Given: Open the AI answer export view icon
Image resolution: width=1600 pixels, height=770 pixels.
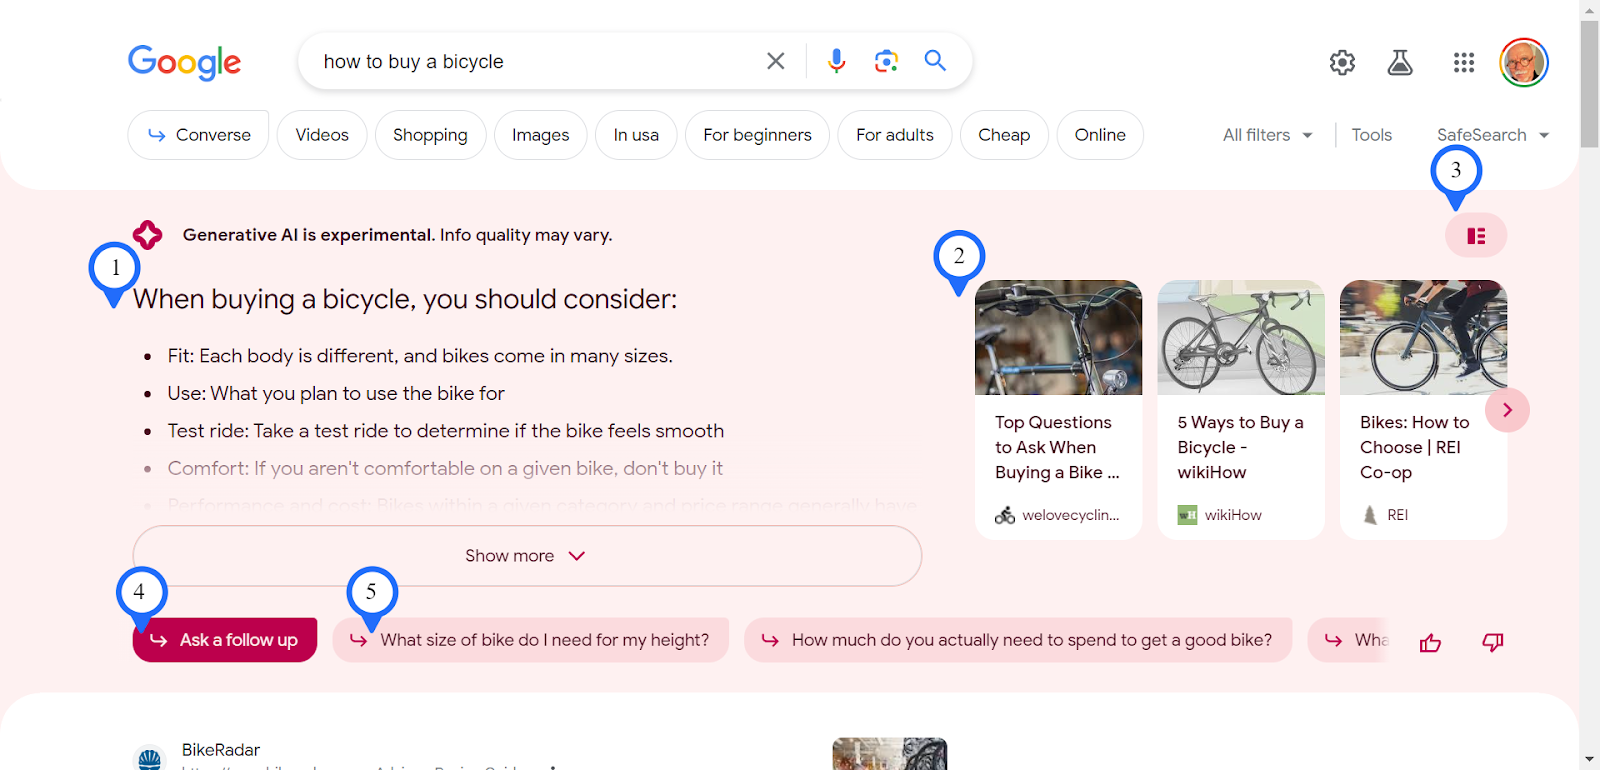Looking at the screenshot, I should pos(1475,235).
